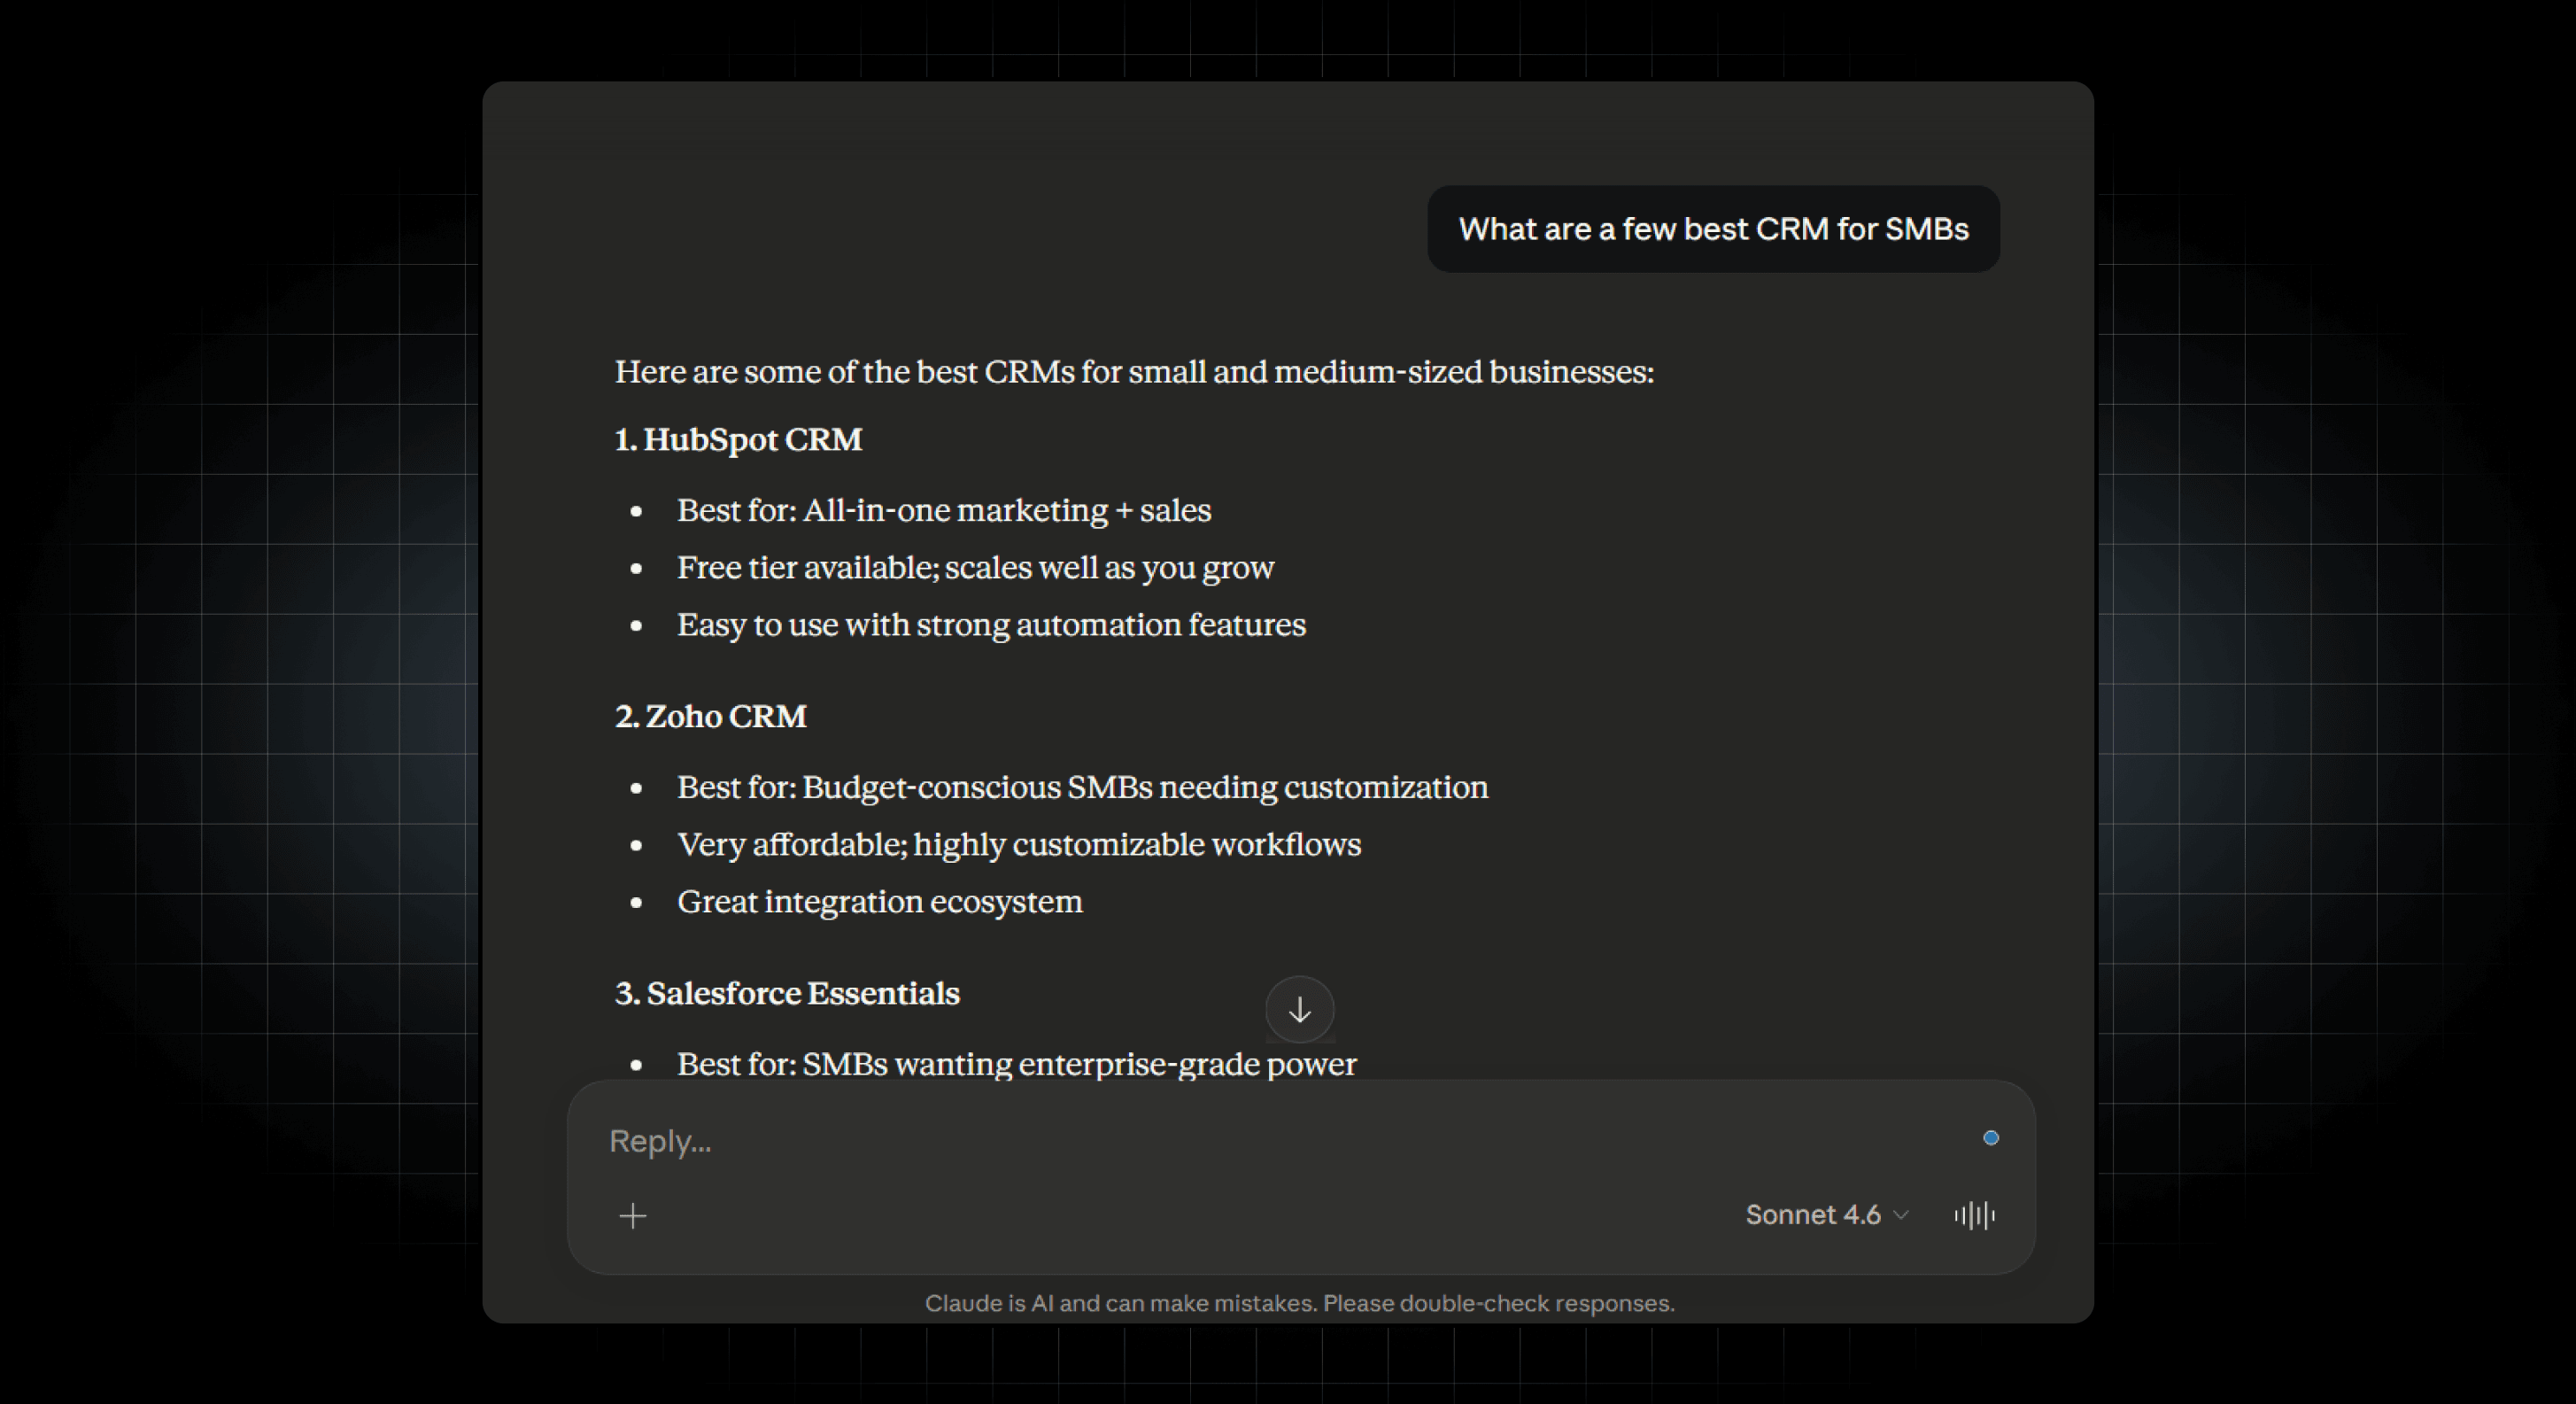
Task: Click the "2. Zoho CRM" heading
Action: pos(710,717)
